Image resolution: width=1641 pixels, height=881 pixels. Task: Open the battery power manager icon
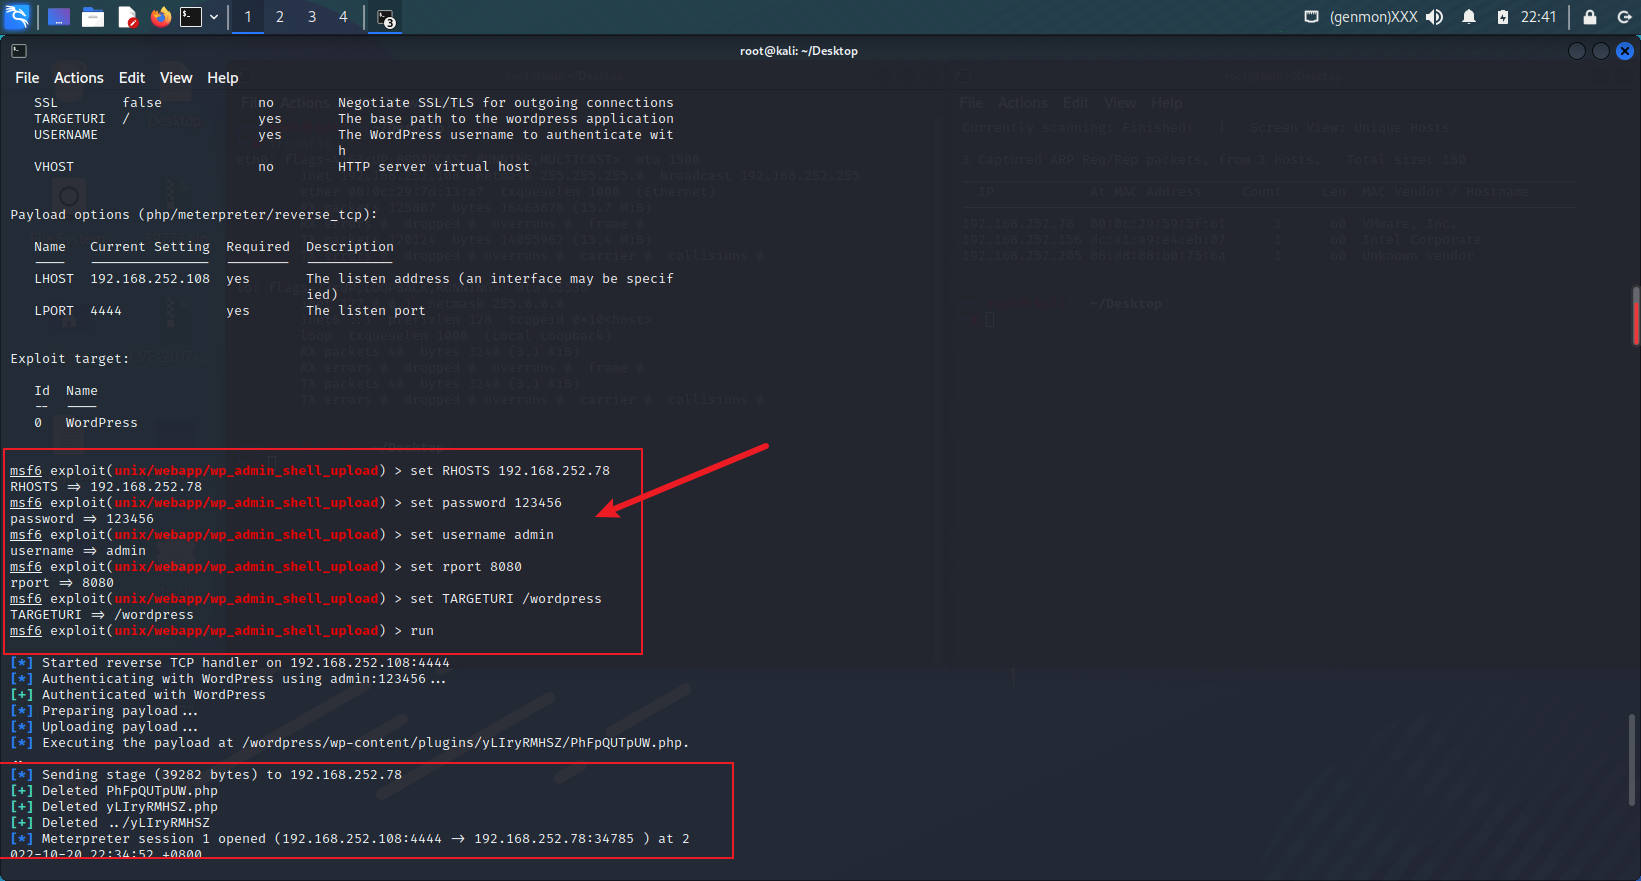point(1502,17)
